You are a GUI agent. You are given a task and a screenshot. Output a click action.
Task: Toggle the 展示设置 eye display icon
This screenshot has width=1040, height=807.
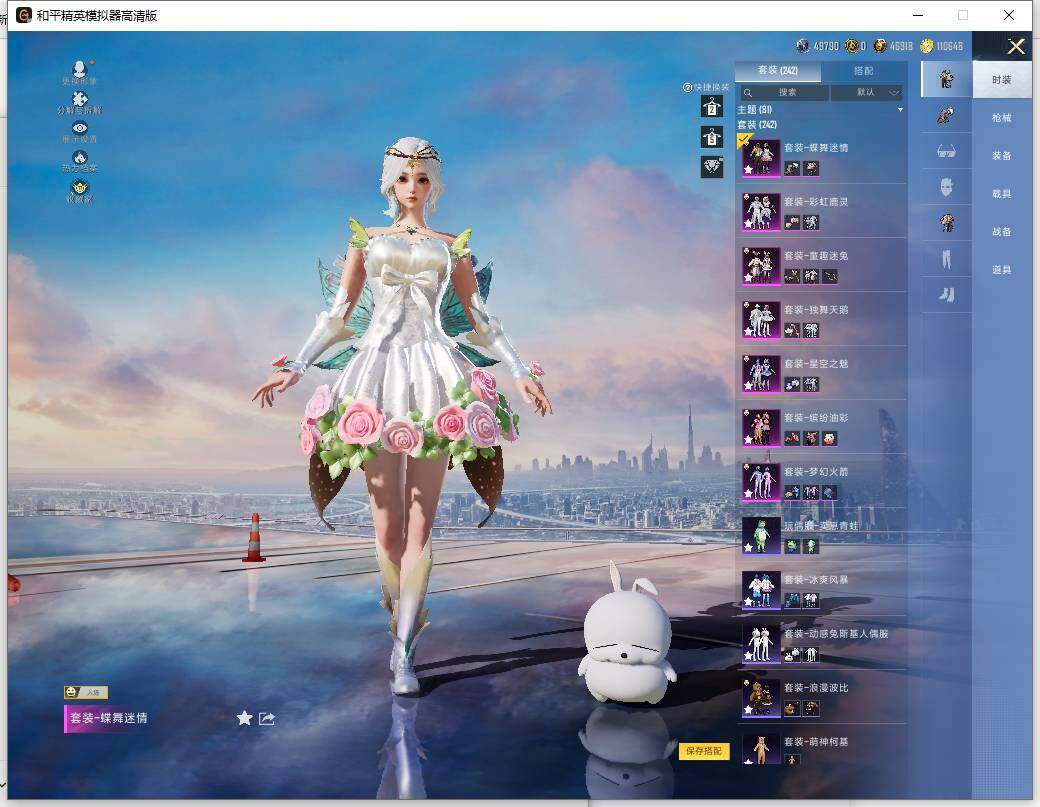[80, 129]
